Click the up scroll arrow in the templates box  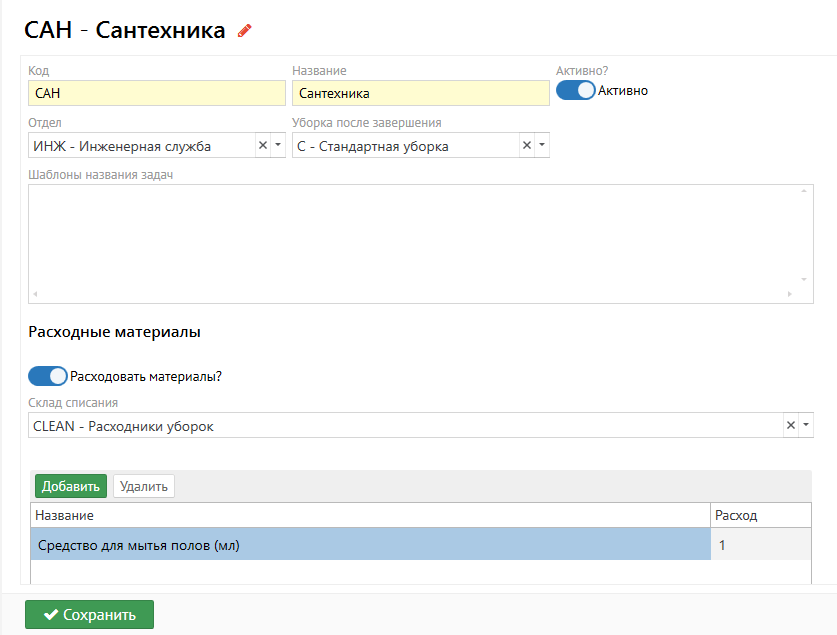coord(803,192)
